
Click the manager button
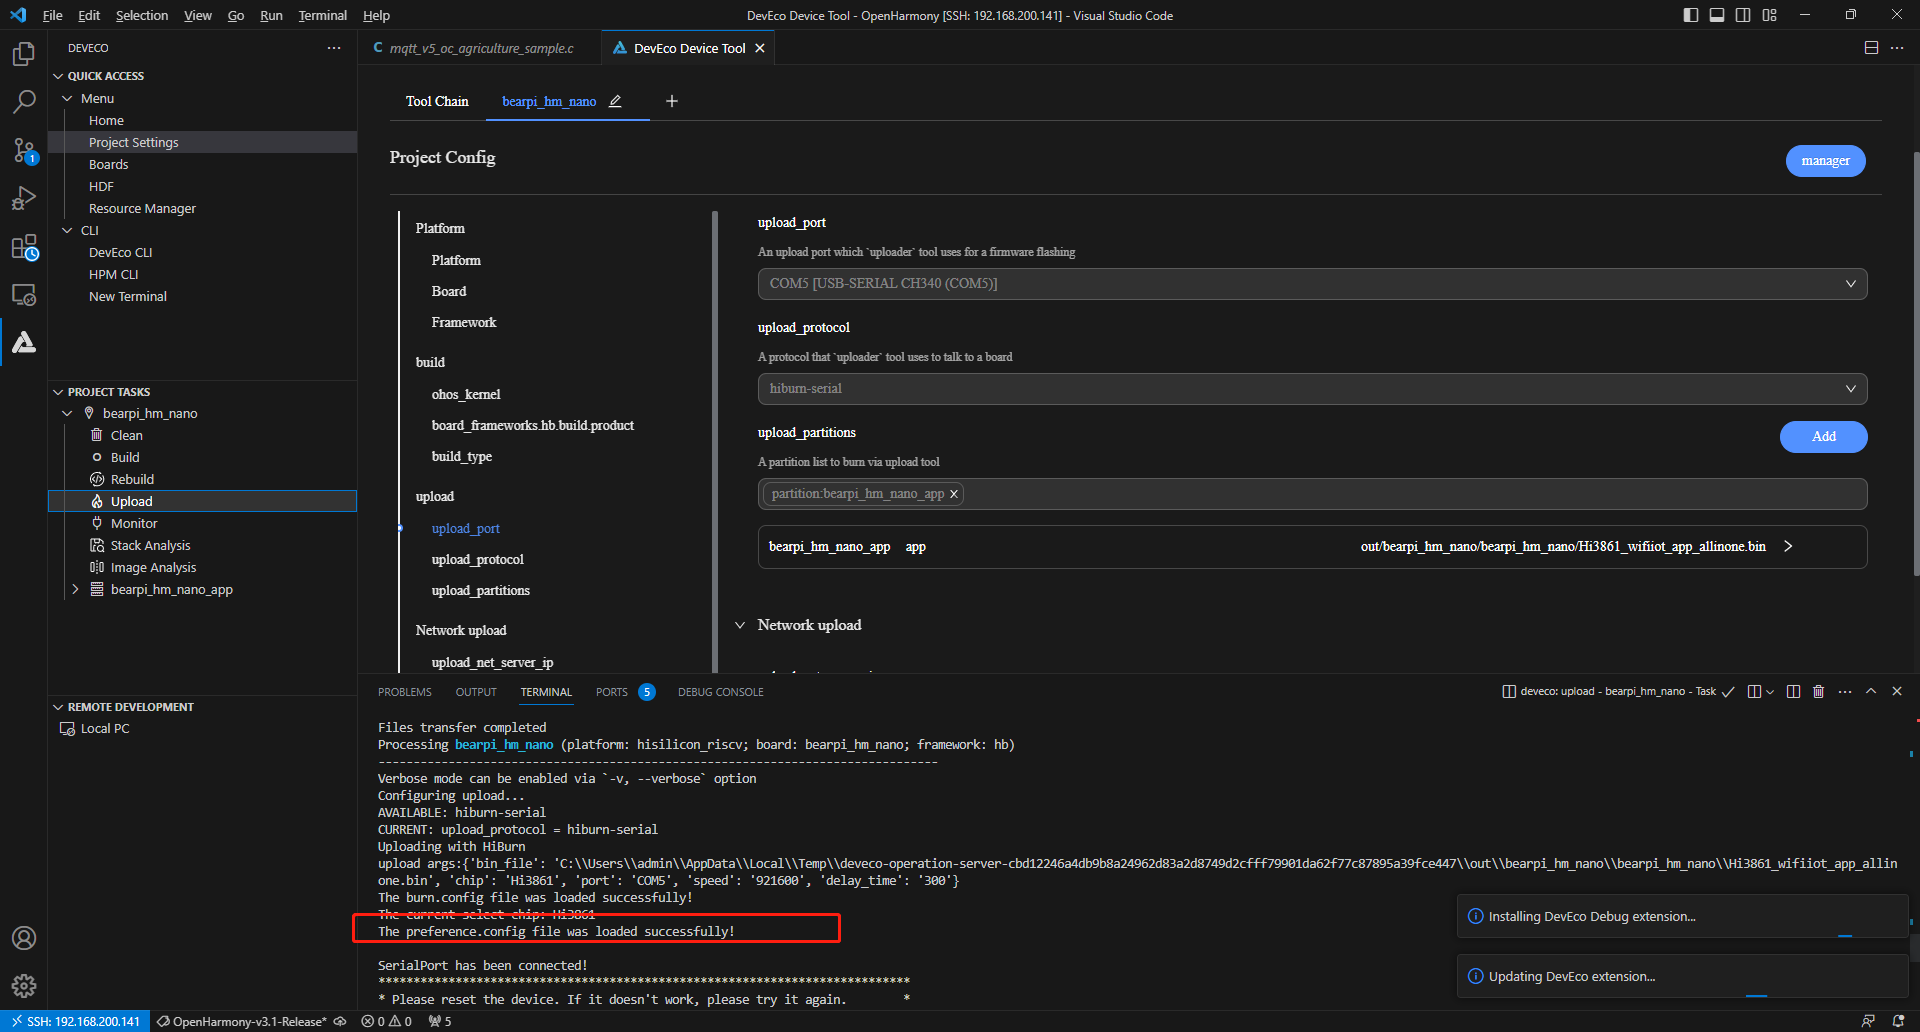(x=1825, y=161)
